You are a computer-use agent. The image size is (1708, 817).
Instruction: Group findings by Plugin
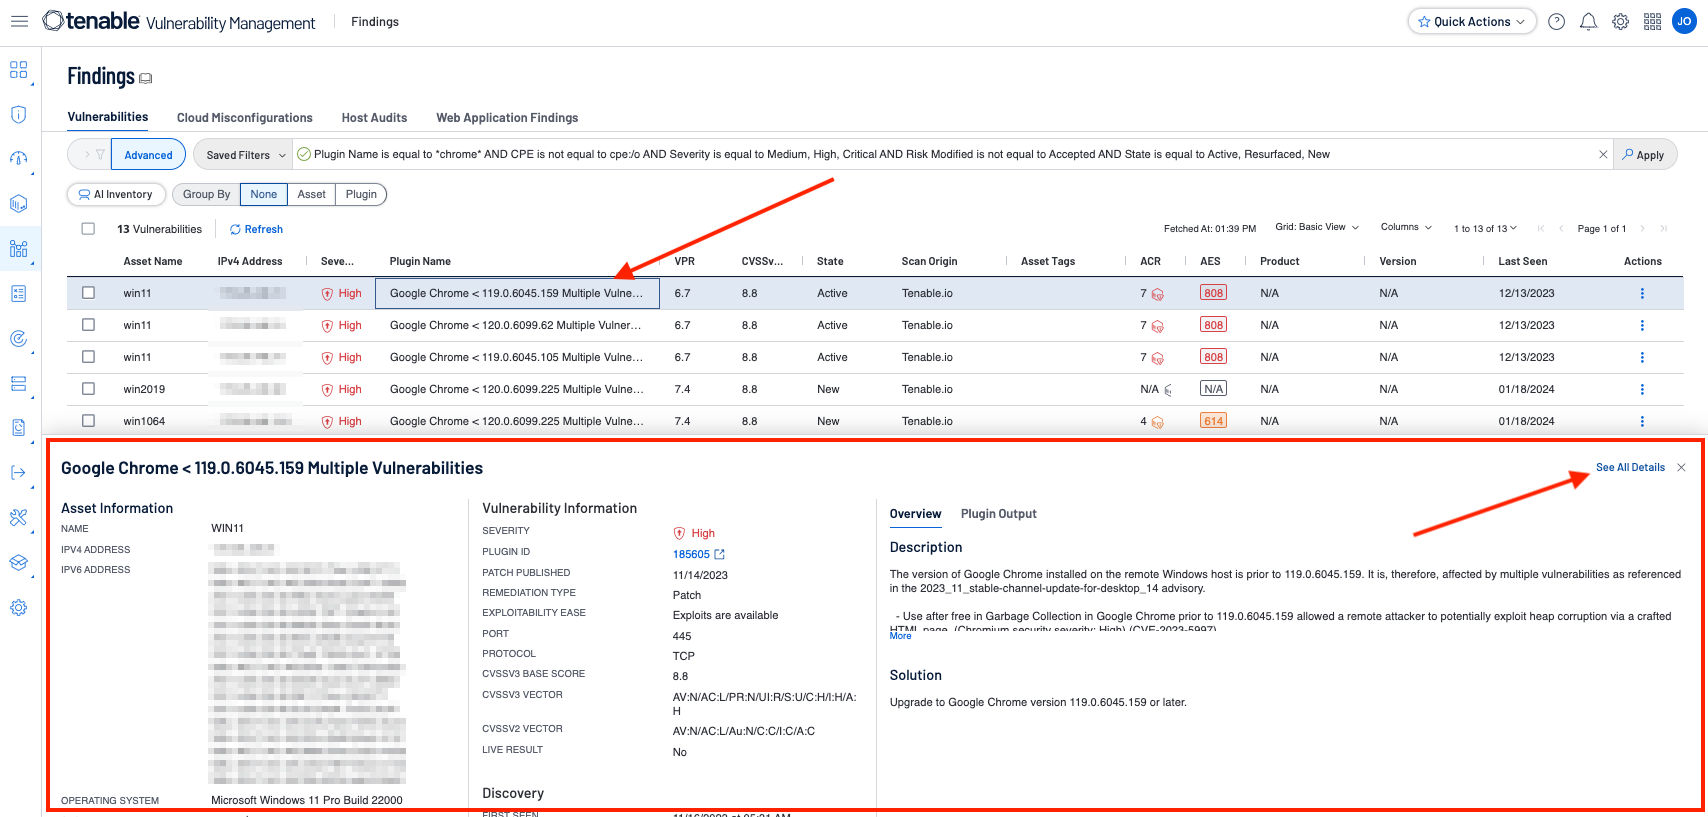click(361, 194)
